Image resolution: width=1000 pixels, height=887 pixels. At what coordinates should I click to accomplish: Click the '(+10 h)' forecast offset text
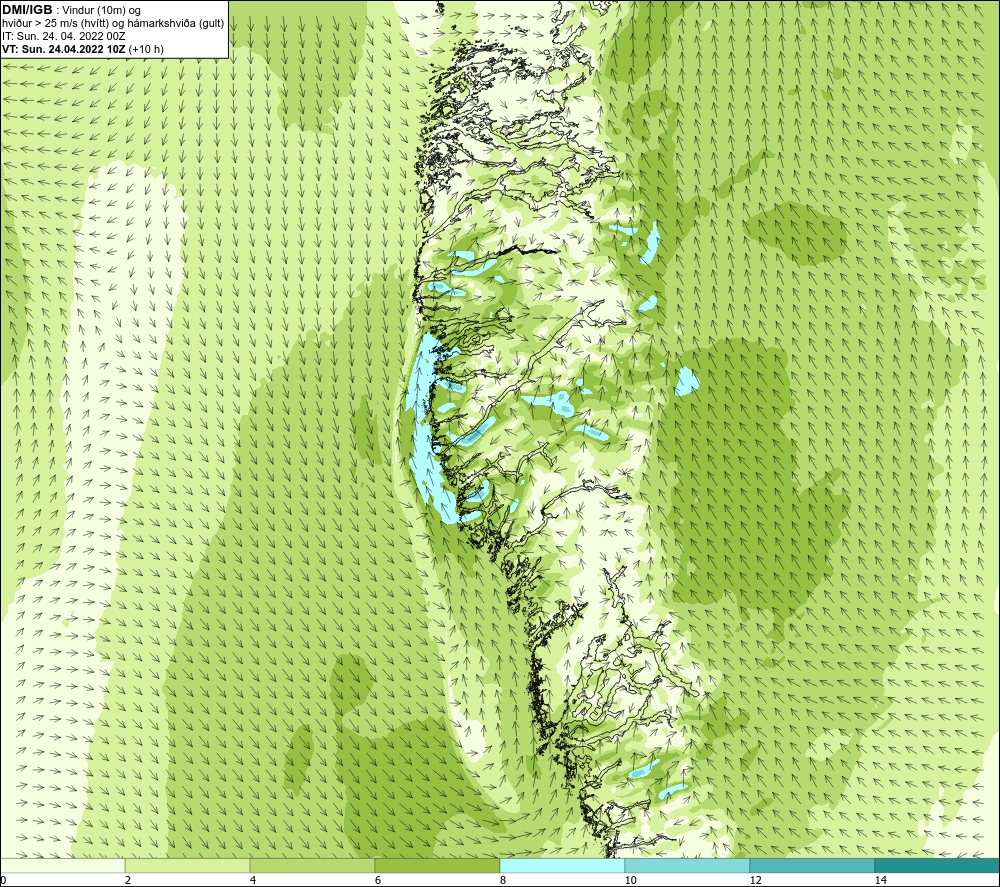point(146,49)
